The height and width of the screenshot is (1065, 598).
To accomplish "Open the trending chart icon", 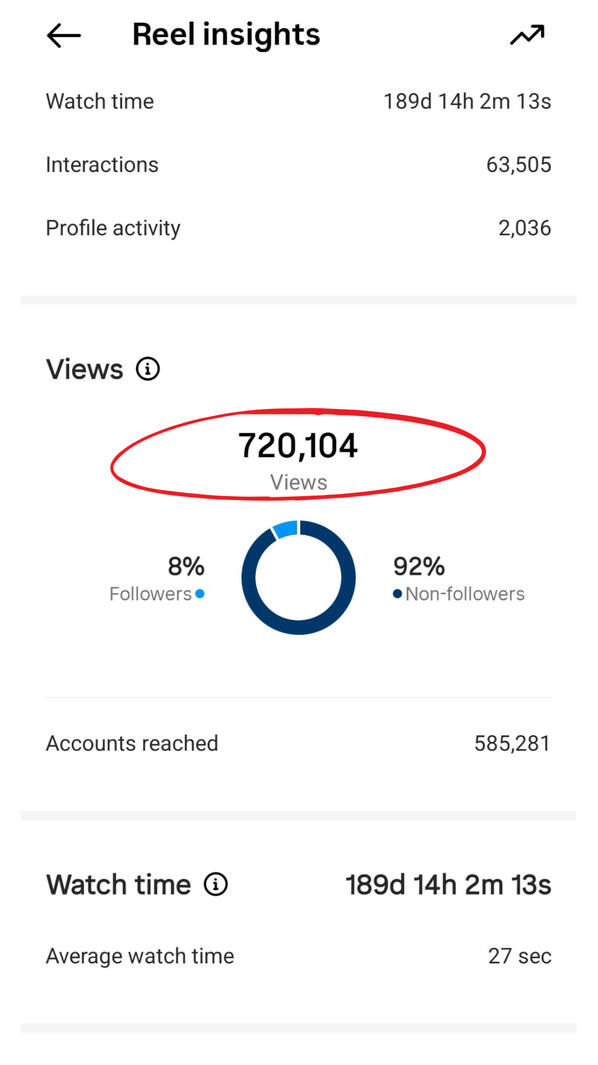I will pyautogui.click(x=527, y=35).
